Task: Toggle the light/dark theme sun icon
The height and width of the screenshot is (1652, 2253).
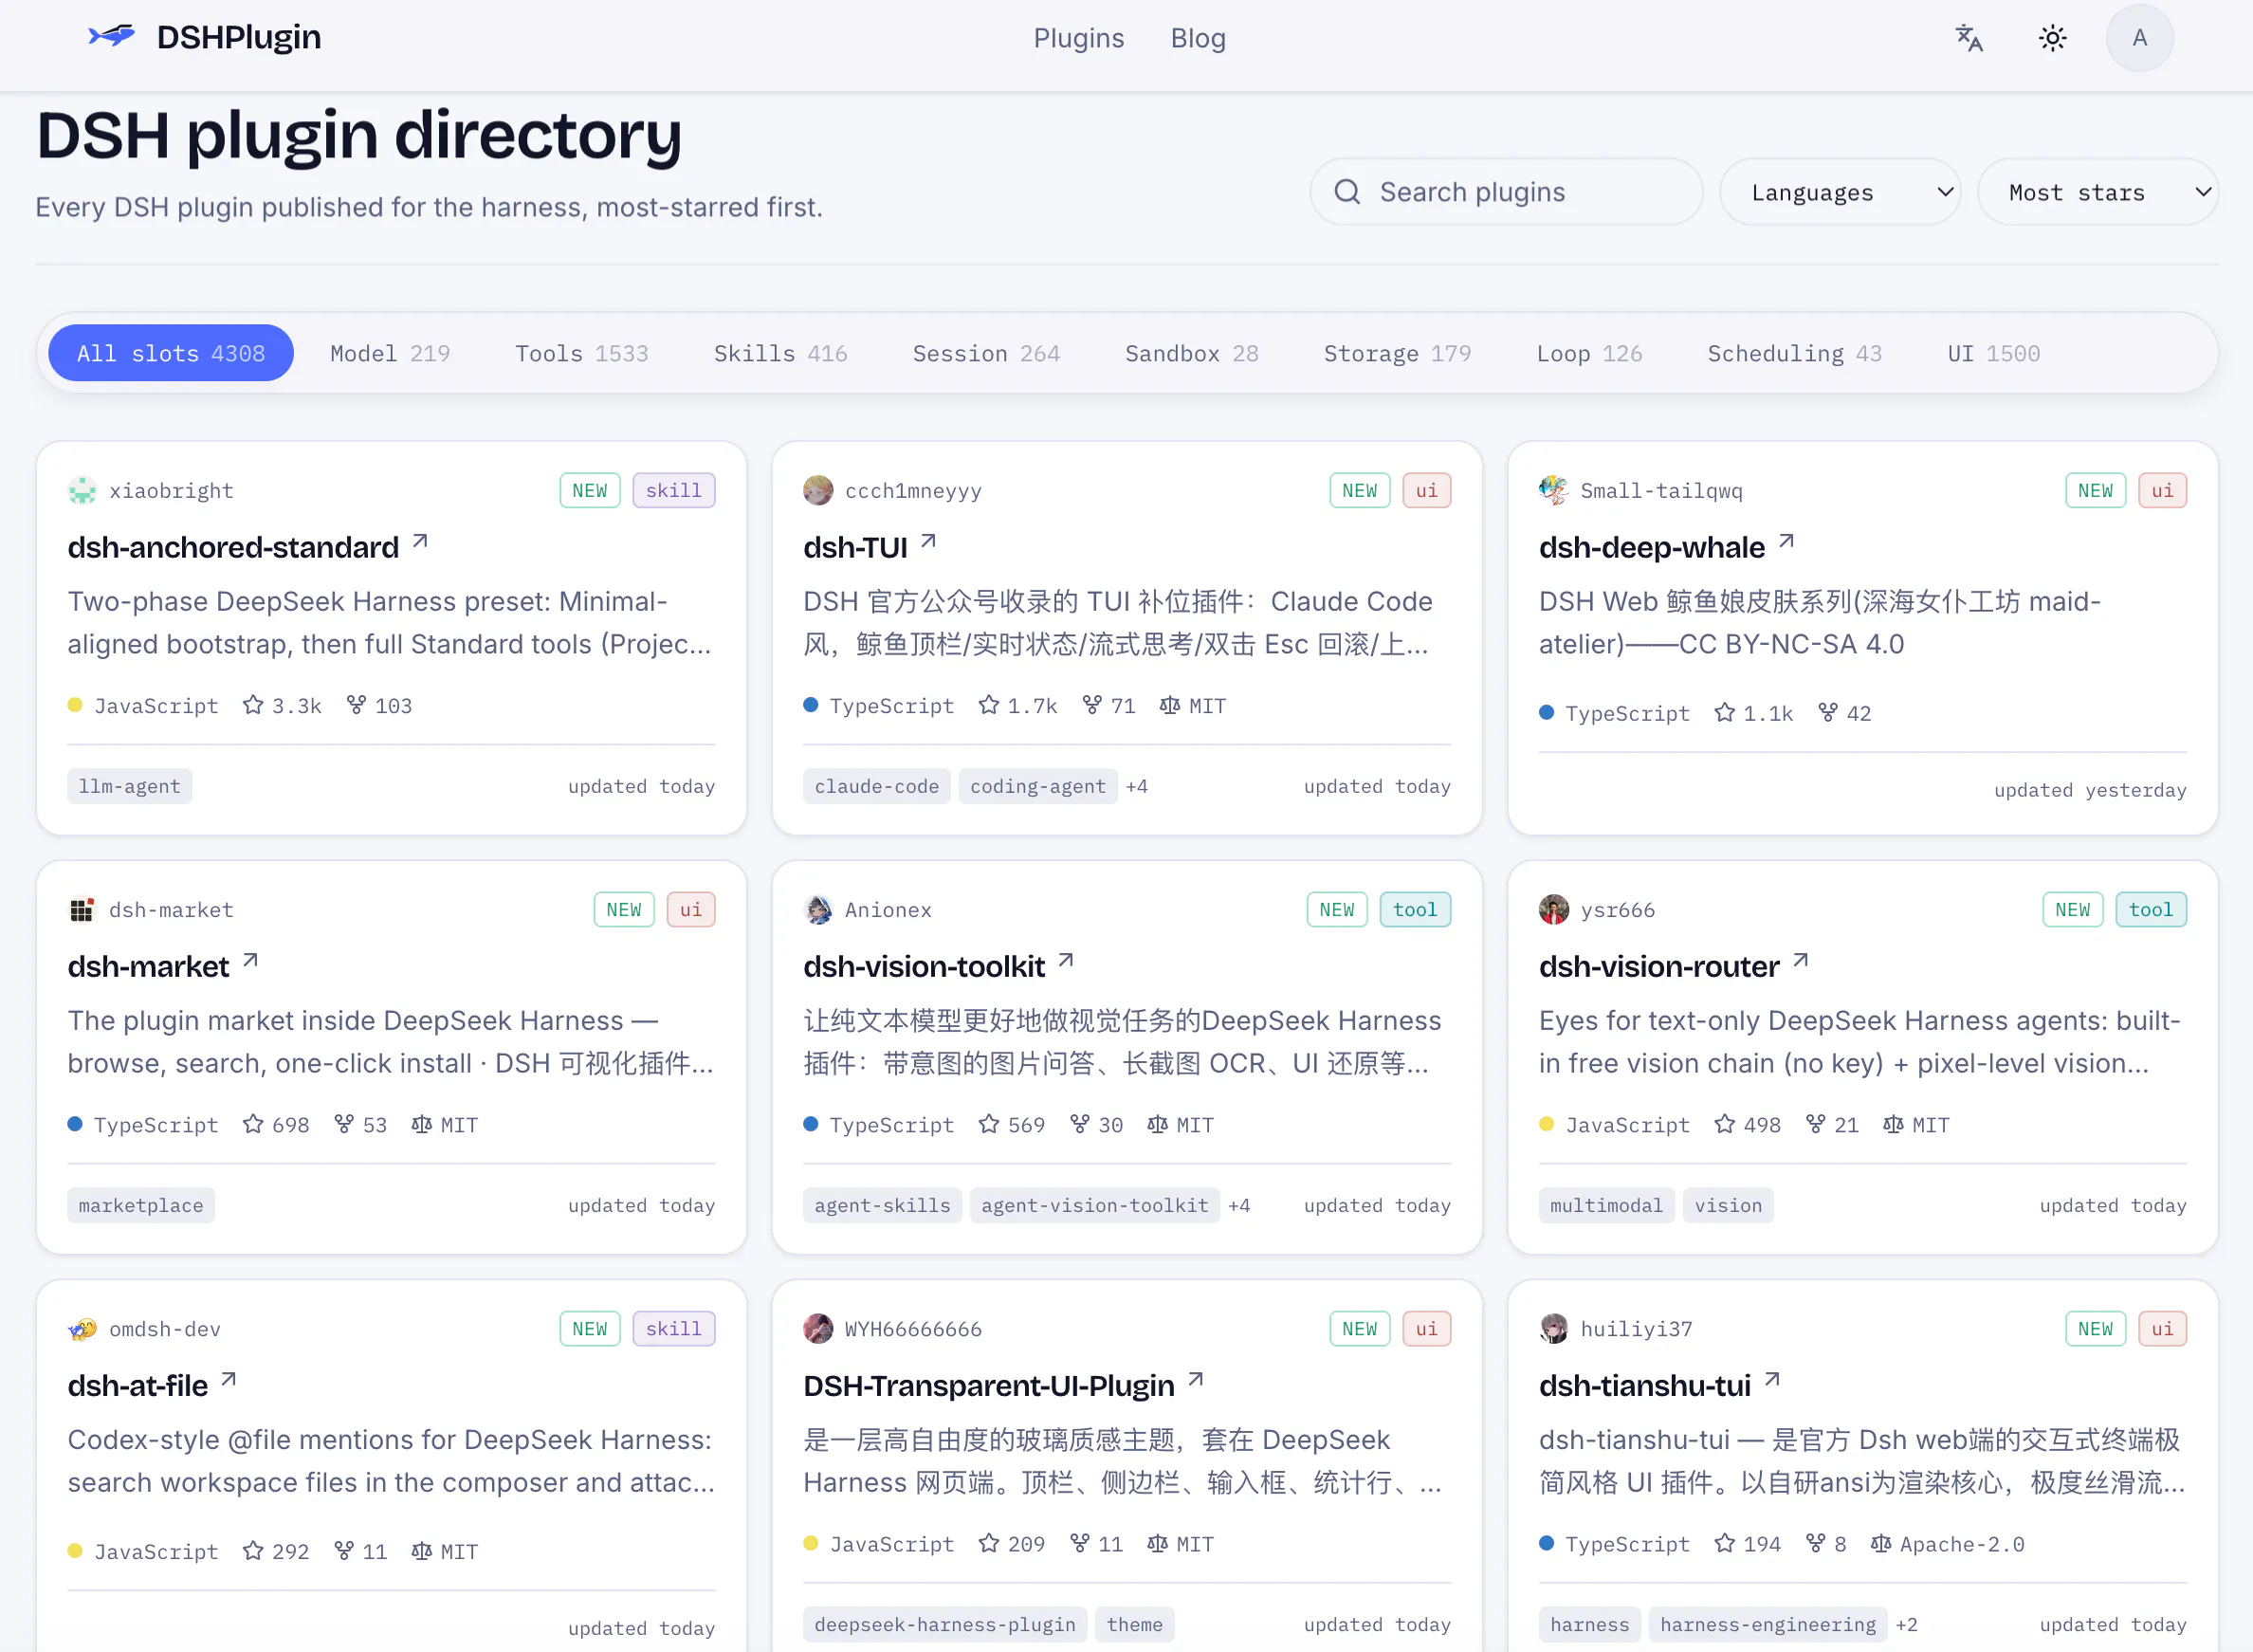Action: [x=2052, y=38]
